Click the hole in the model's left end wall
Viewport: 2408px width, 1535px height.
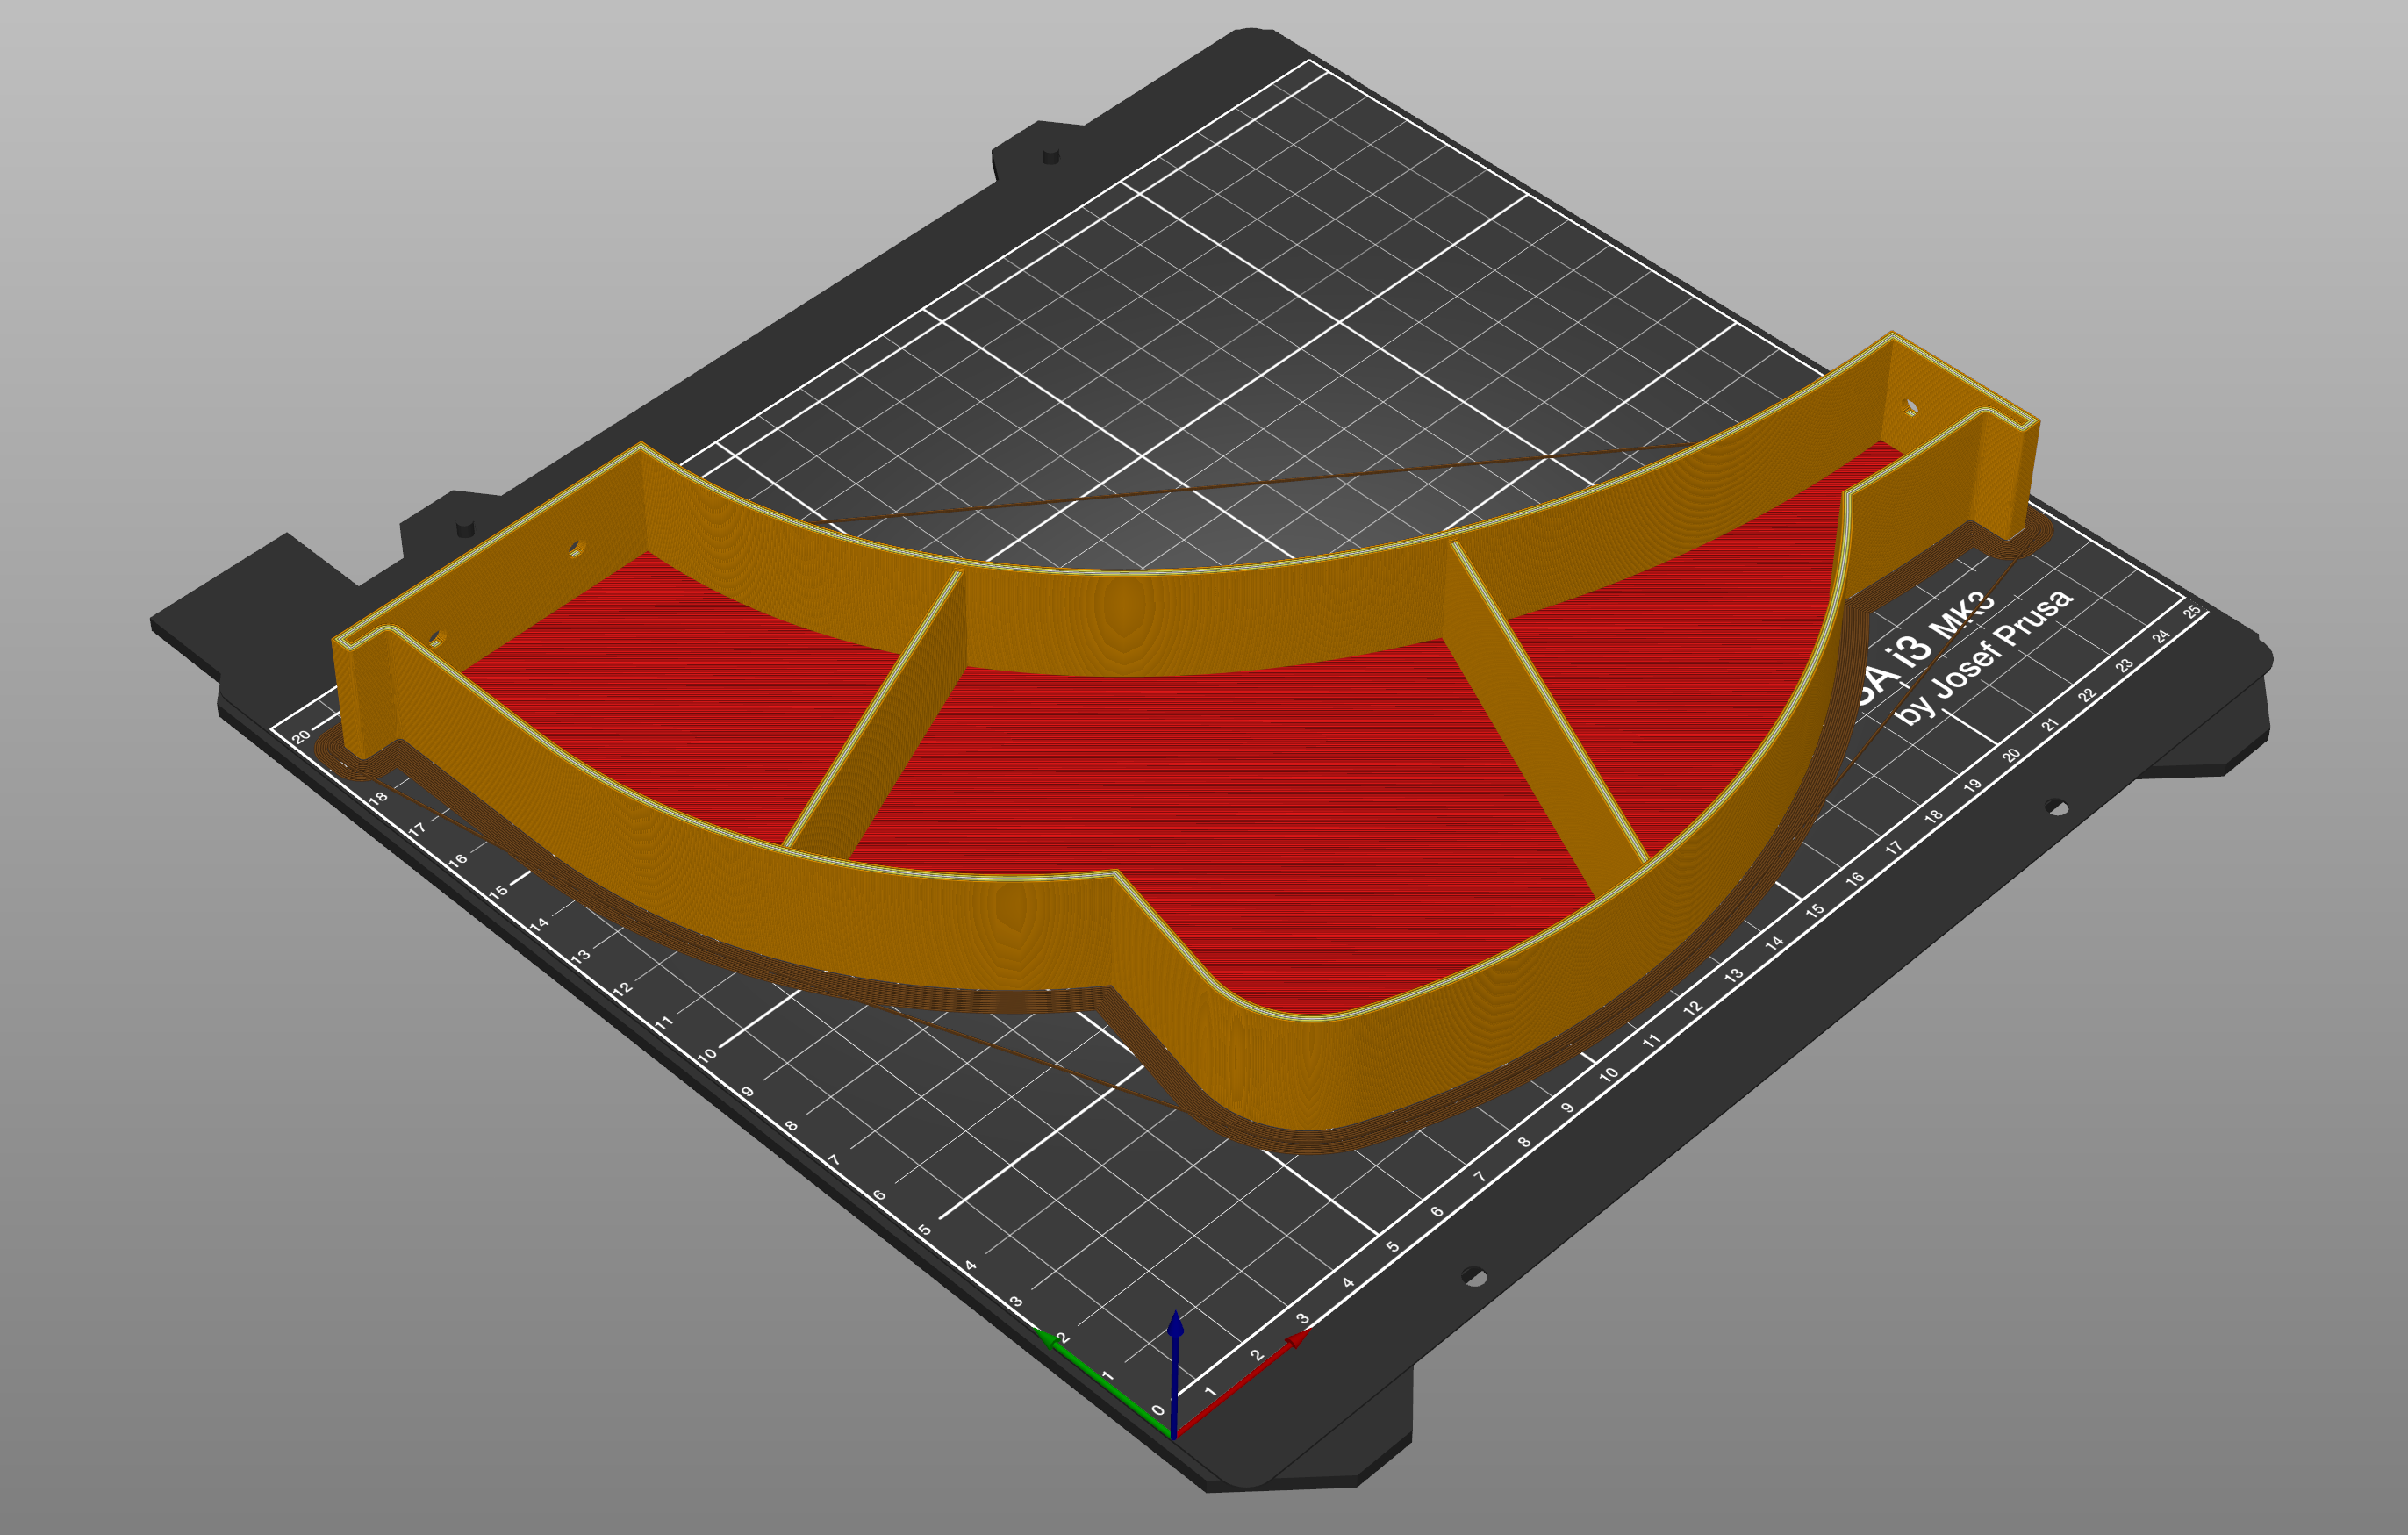(576, 549)
